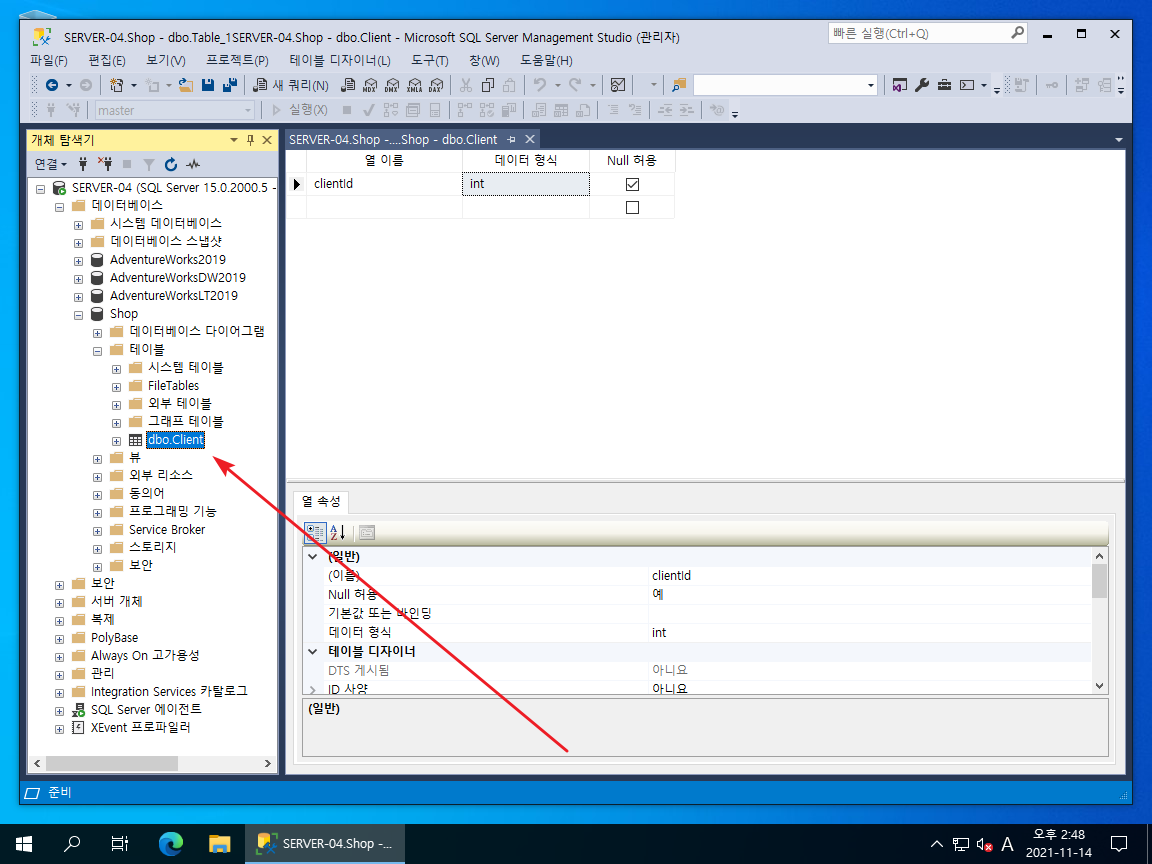
Task: Click the 연결 connect dropdown in Object Explorer
Action: tap(51, 164)
